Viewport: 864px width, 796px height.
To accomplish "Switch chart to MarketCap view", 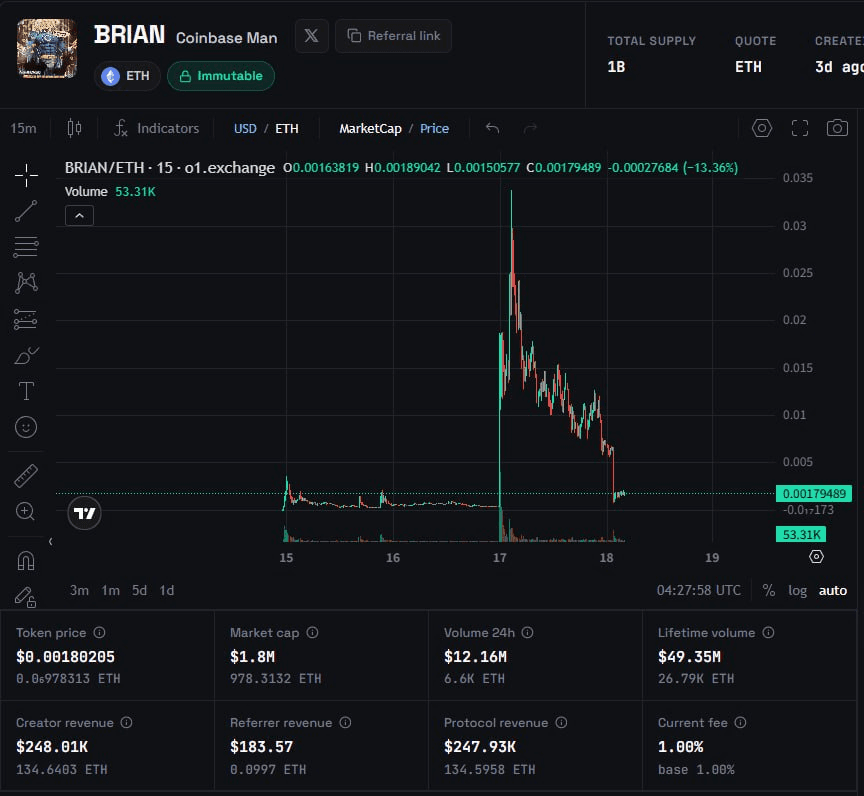I will point(370,128).
